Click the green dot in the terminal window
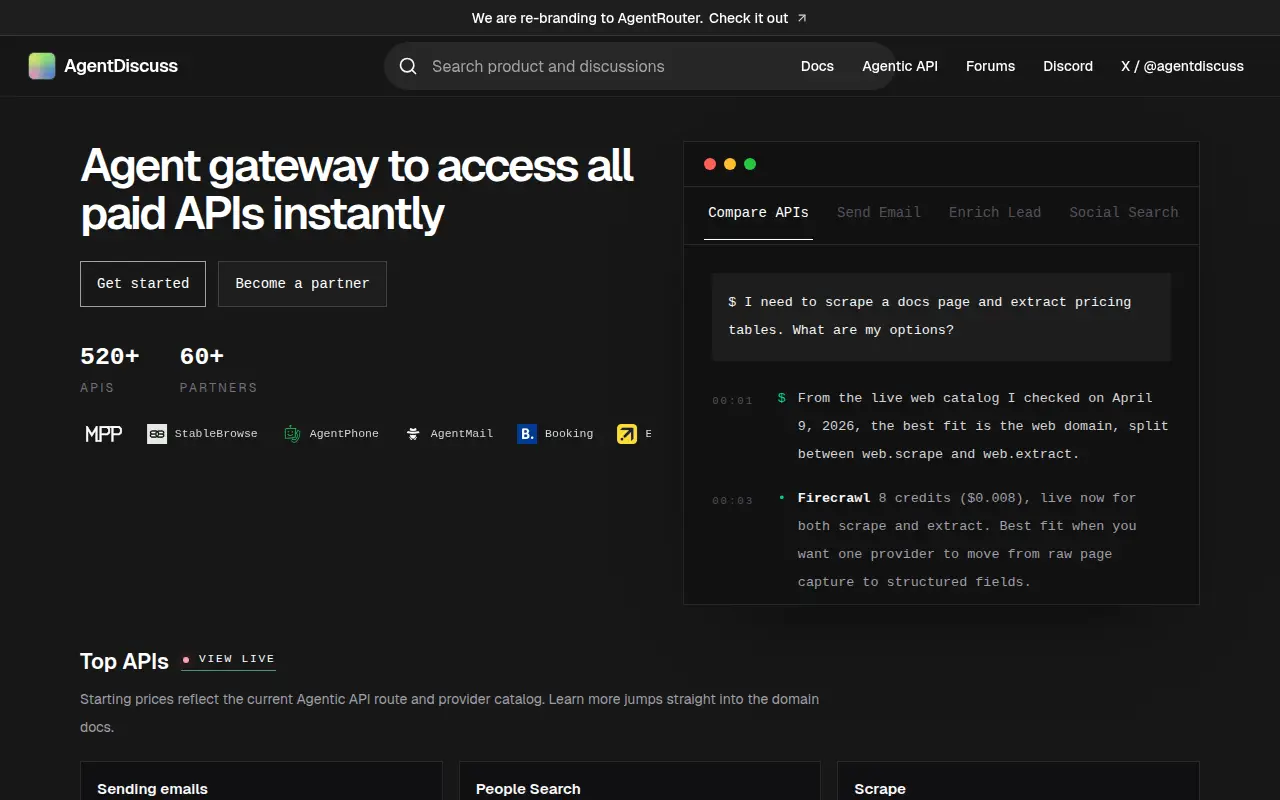The image size is (1280, 800). (x=750, y=164)
